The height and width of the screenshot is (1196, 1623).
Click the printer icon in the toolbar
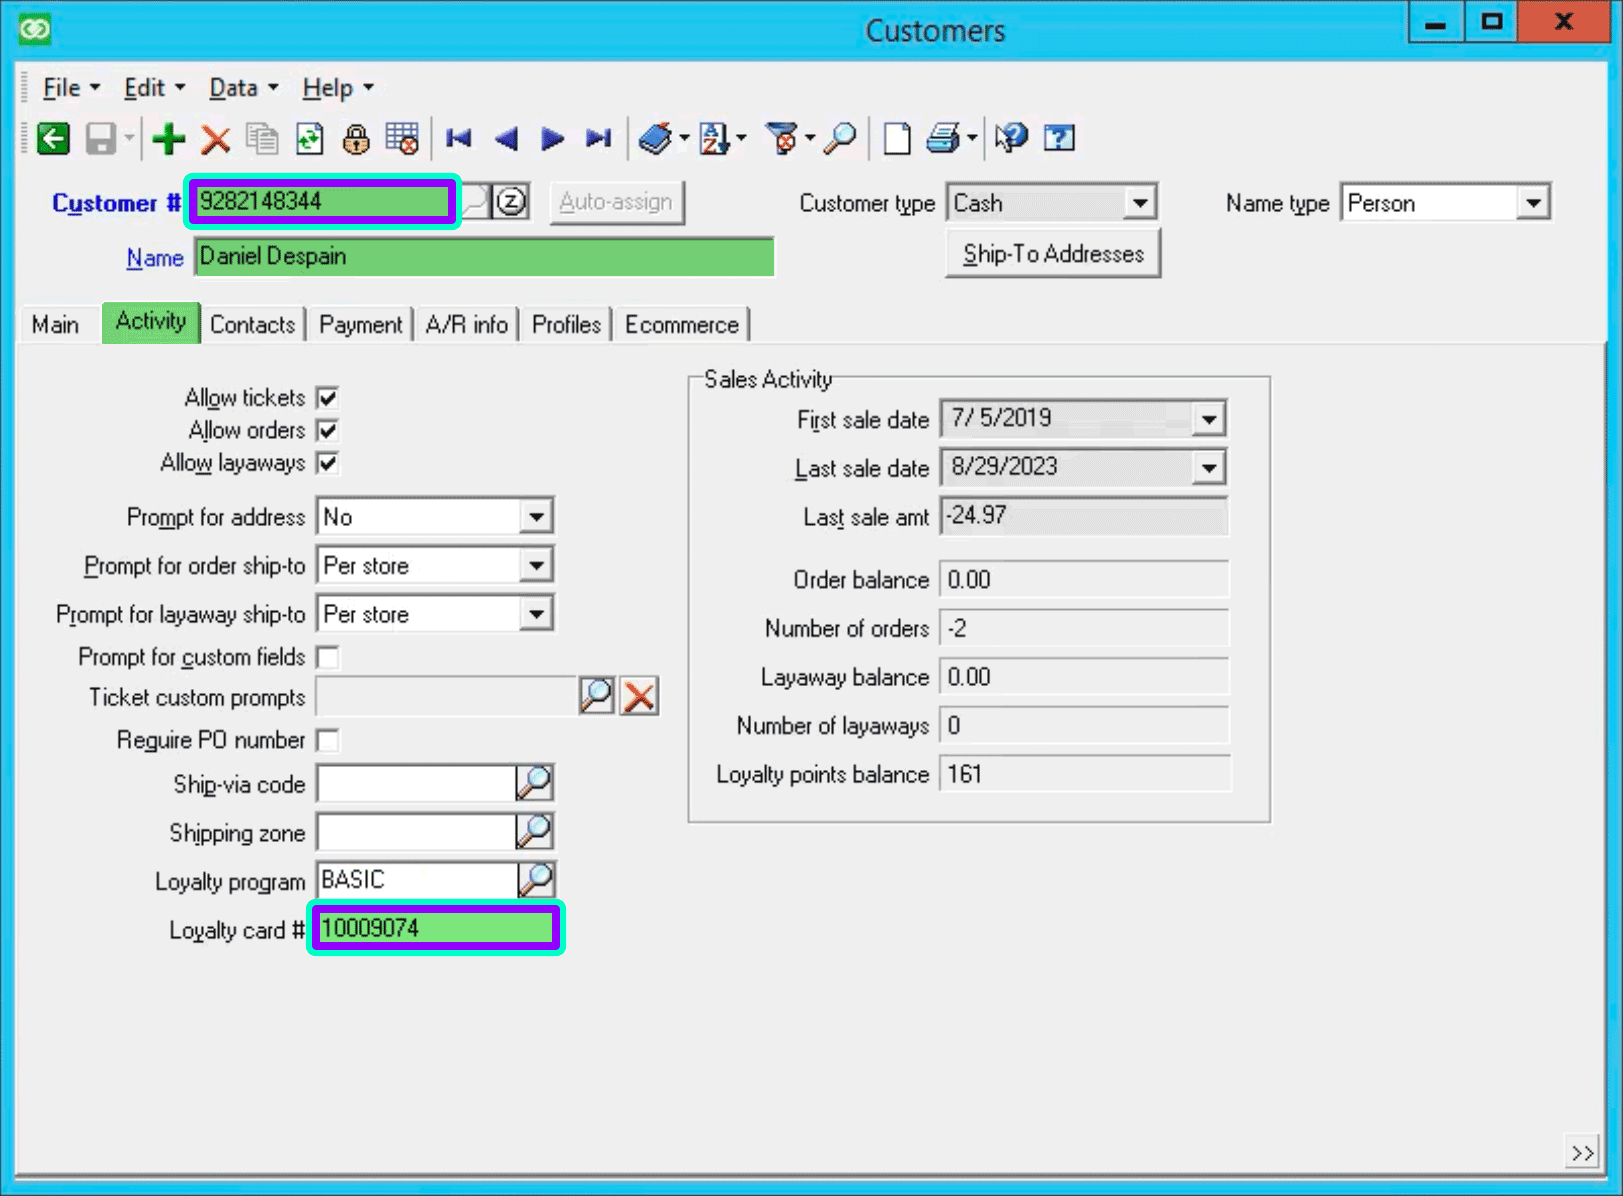tap(942, 139)
